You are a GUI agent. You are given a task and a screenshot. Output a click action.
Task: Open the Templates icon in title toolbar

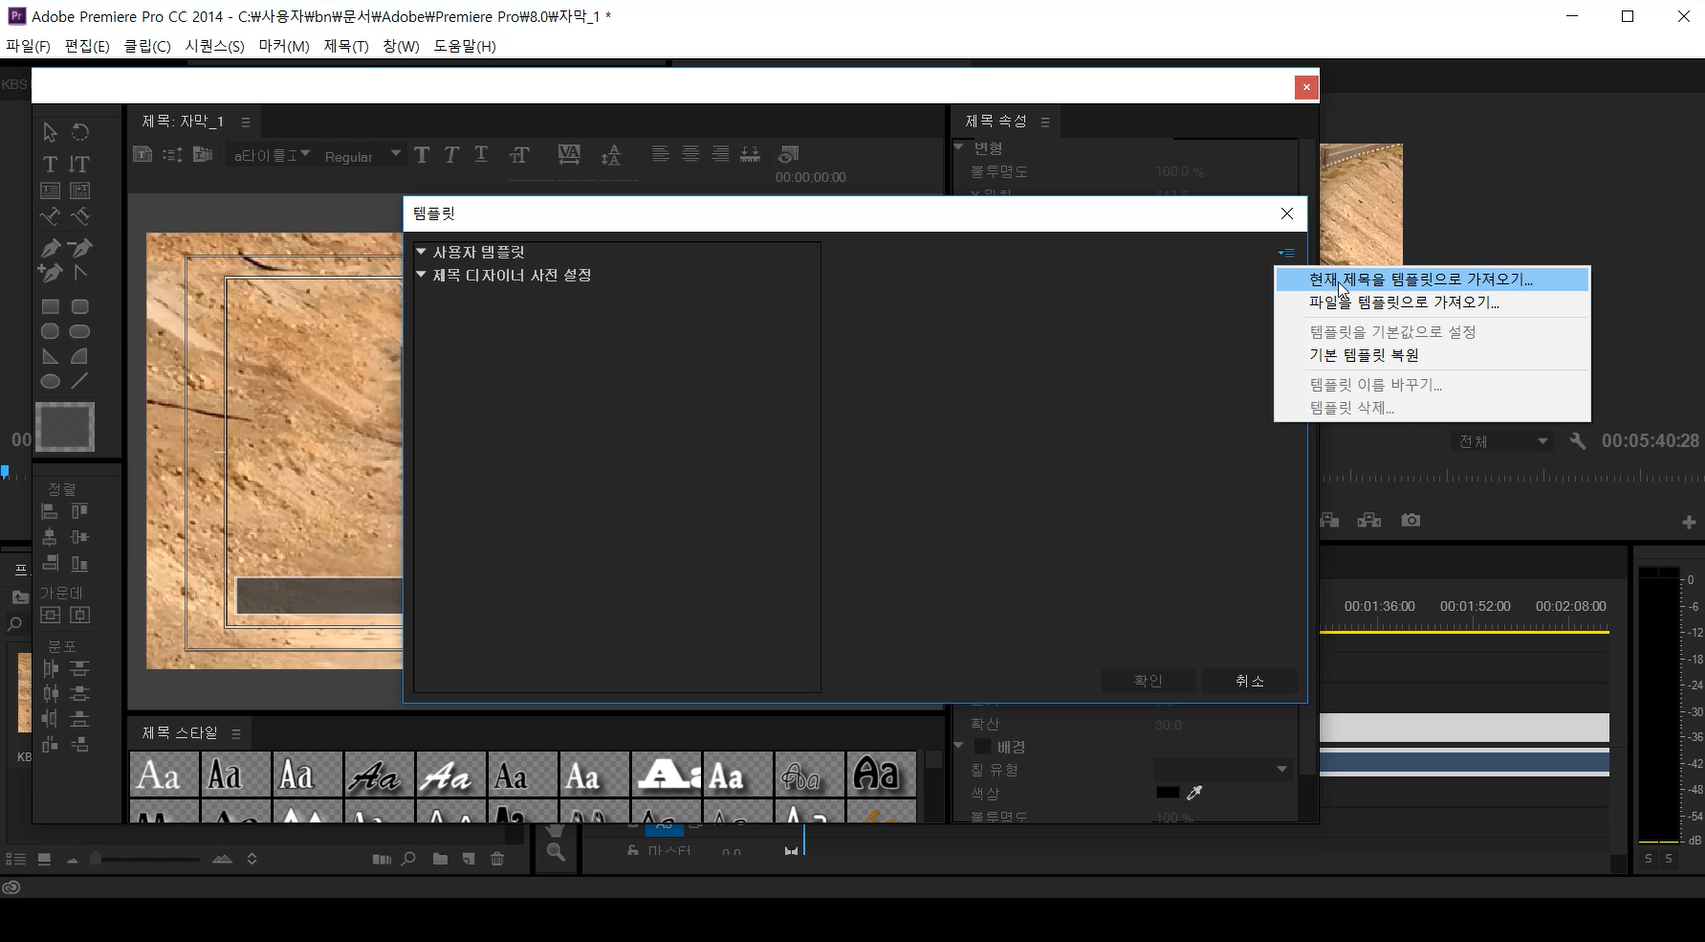click(x=203, y=154)
